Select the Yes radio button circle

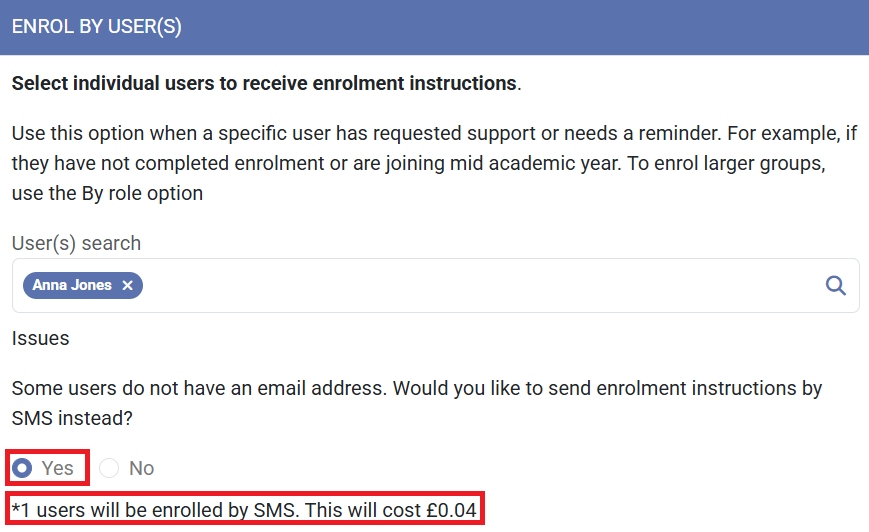point(23,468)
